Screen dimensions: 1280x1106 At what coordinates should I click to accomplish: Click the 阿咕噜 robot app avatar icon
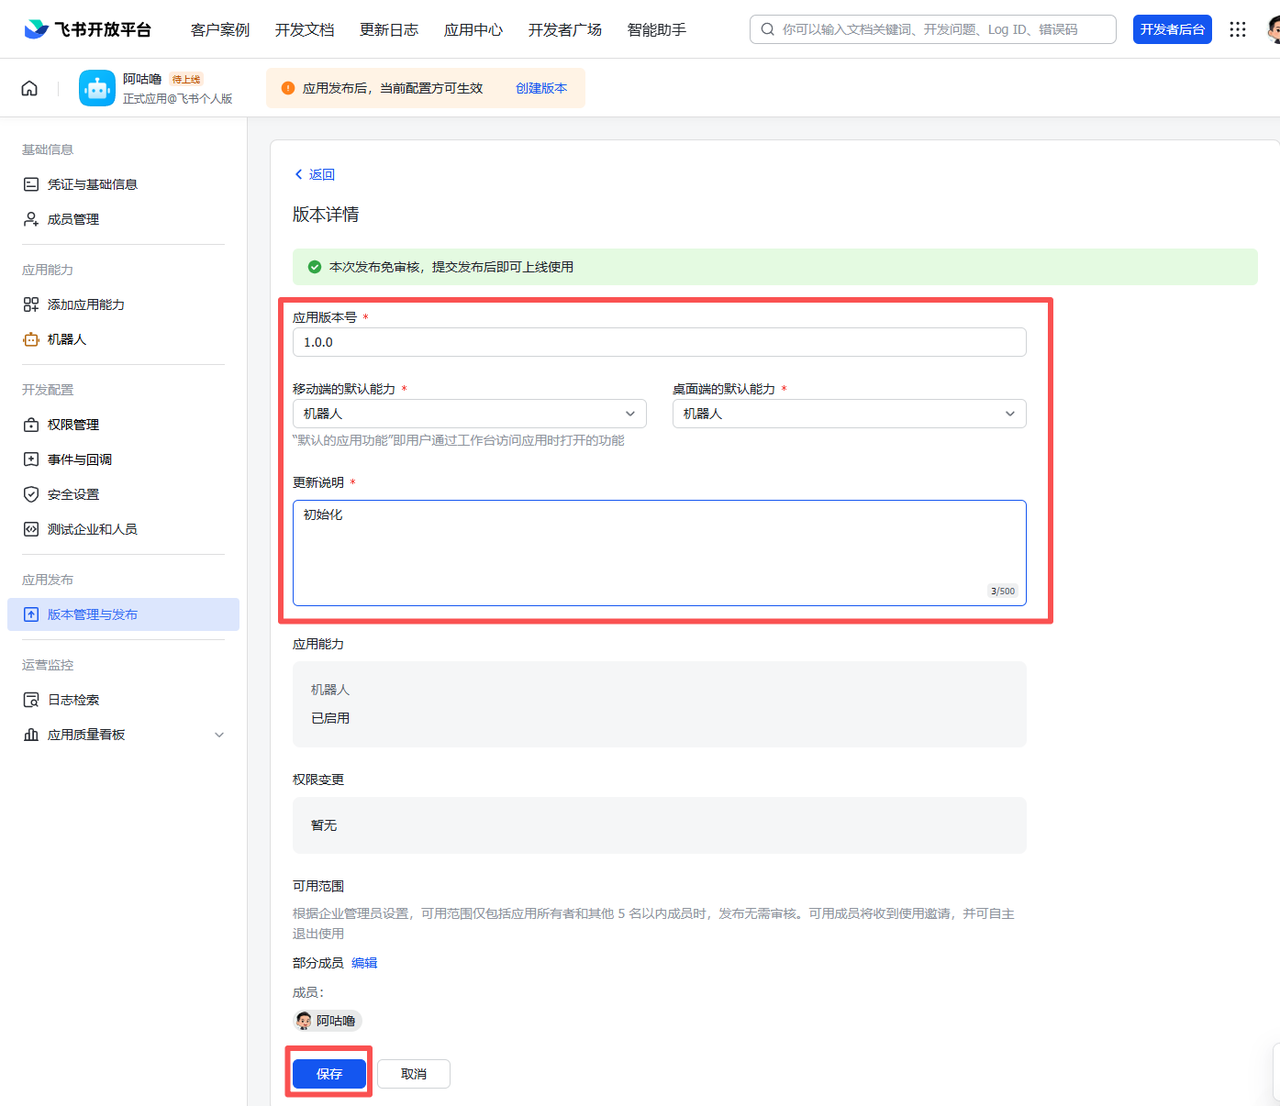tap(97, 89)
